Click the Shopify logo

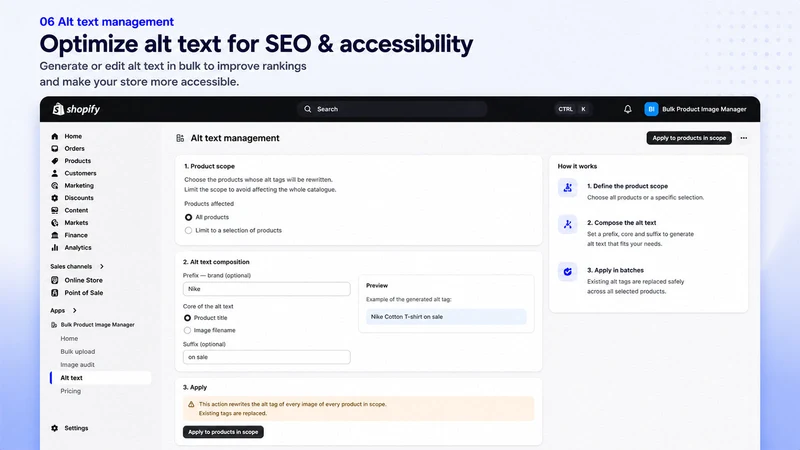(x=76, y=109)
